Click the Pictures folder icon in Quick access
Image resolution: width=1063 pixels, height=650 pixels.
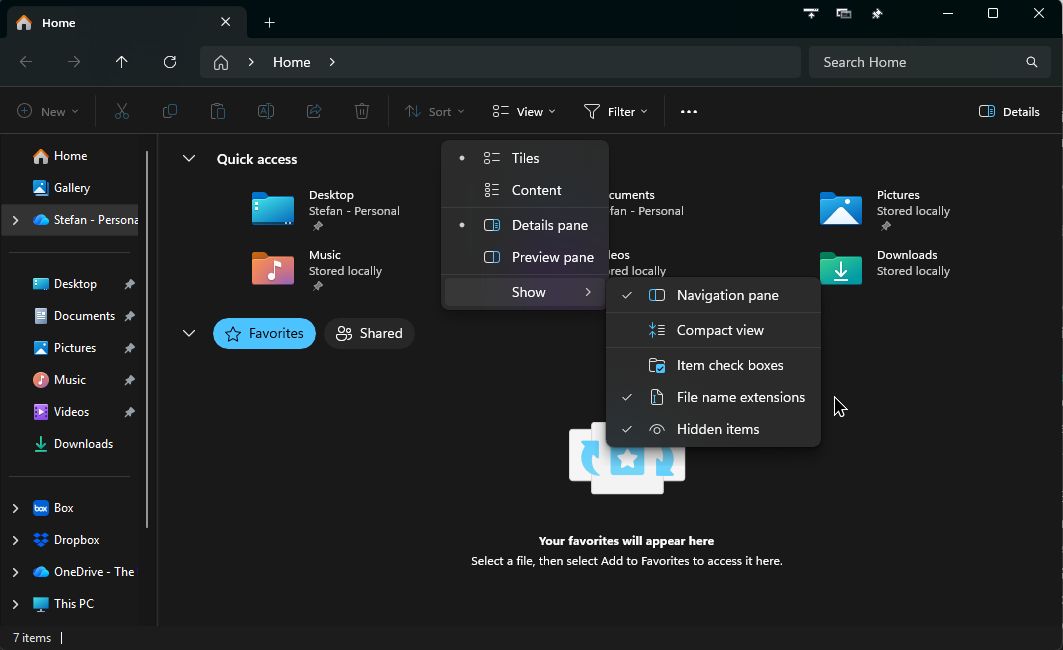tap(840, 208)
